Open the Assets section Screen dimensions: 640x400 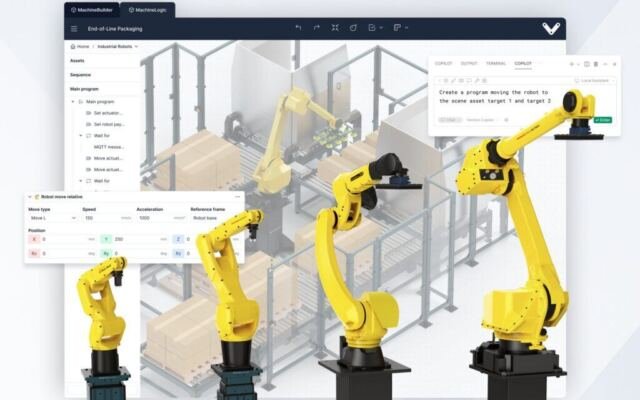(x=77, y=61)
